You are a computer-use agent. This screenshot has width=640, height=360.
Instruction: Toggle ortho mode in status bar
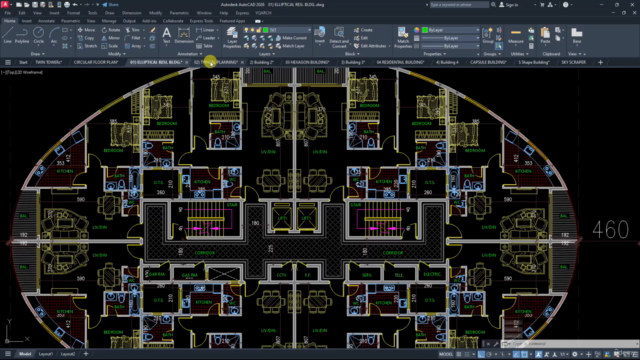pyautogui.click(x=481, y=354)
